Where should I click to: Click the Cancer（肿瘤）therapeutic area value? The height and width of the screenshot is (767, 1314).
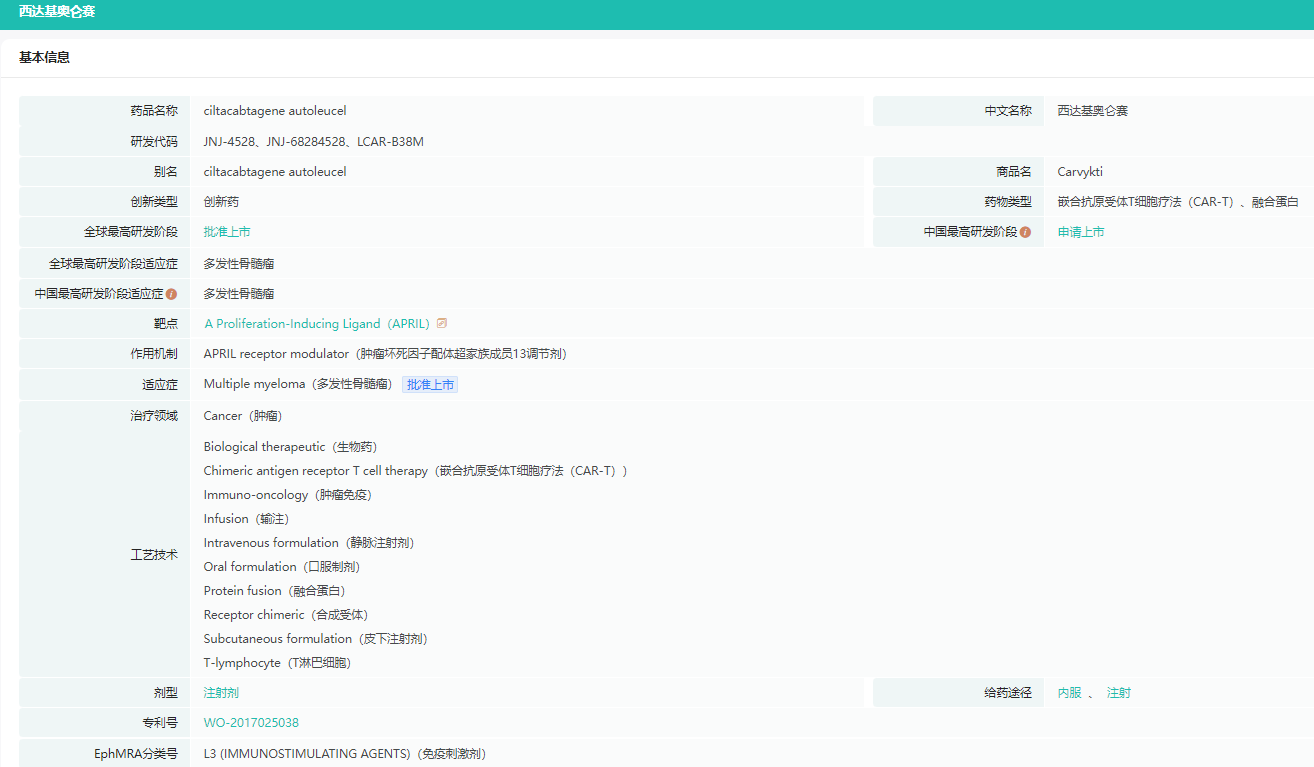243,416
